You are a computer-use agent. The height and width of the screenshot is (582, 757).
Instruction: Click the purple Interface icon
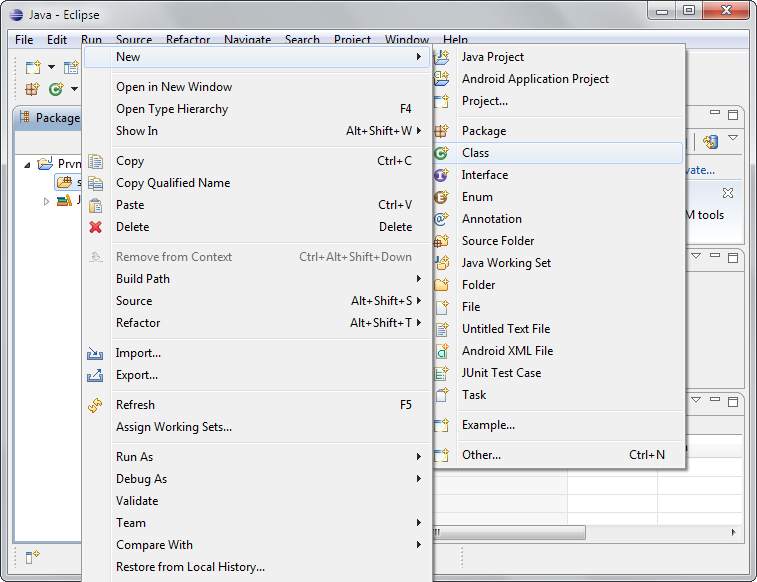(442, 175)
